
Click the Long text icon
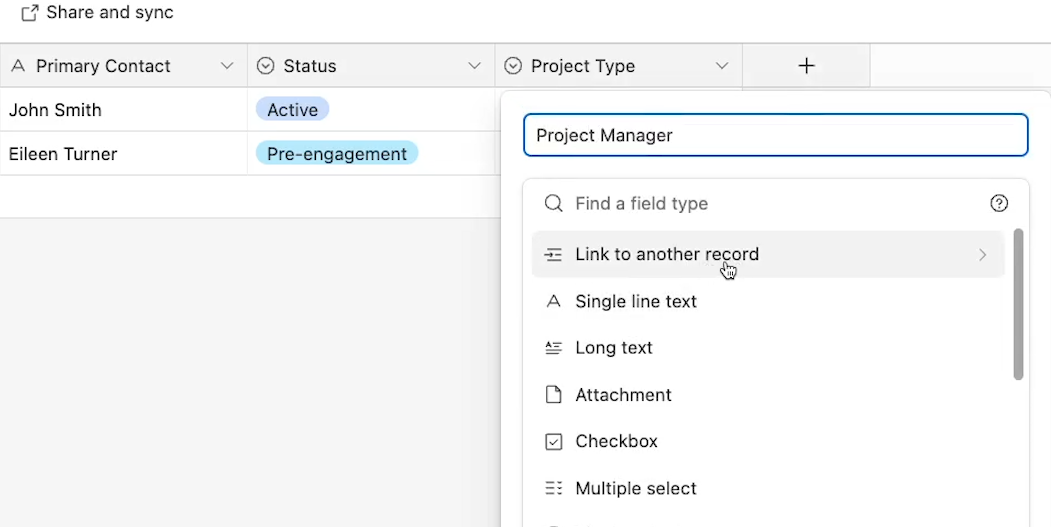pyautogui.click(x=554, y=348)
